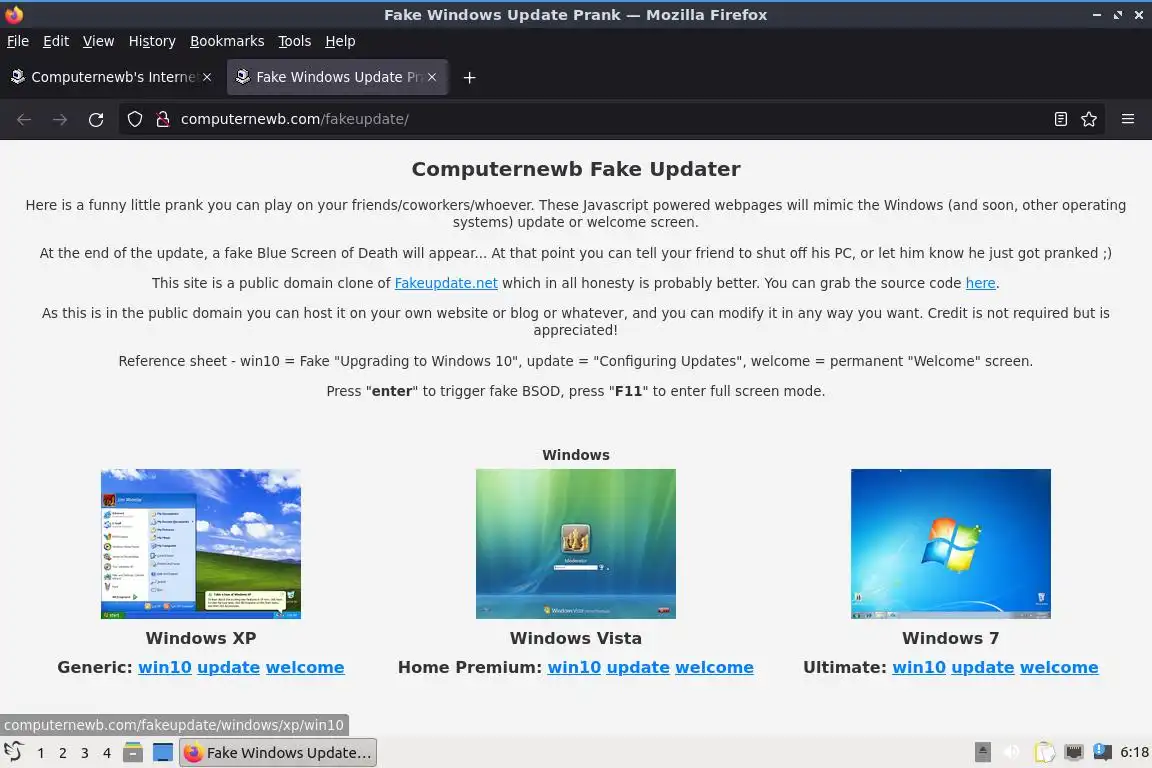
Task: Open the Fakeupdate.net link
Action: pos(446,283)
